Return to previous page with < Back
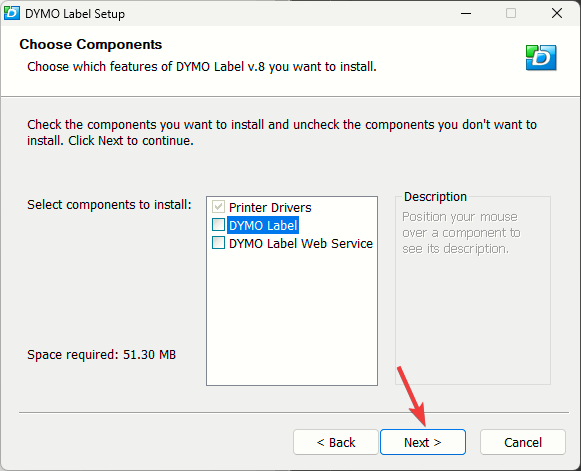Screen dimensions: 581x471 pos(336,442)
